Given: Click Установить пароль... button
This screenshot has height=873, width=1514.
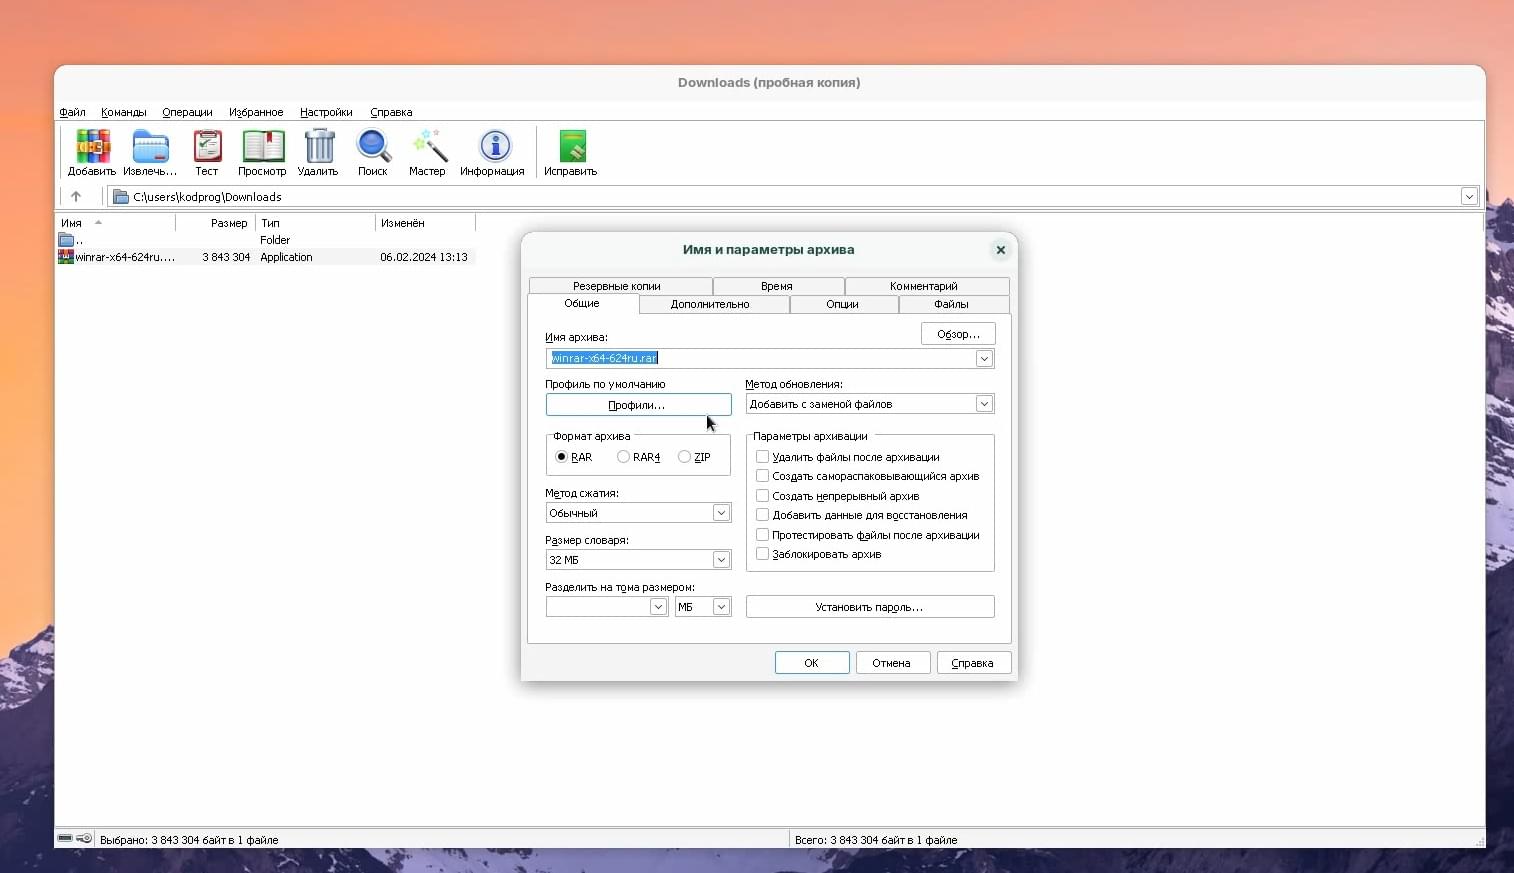Looking at the screenshot, I should click(870, 607).
